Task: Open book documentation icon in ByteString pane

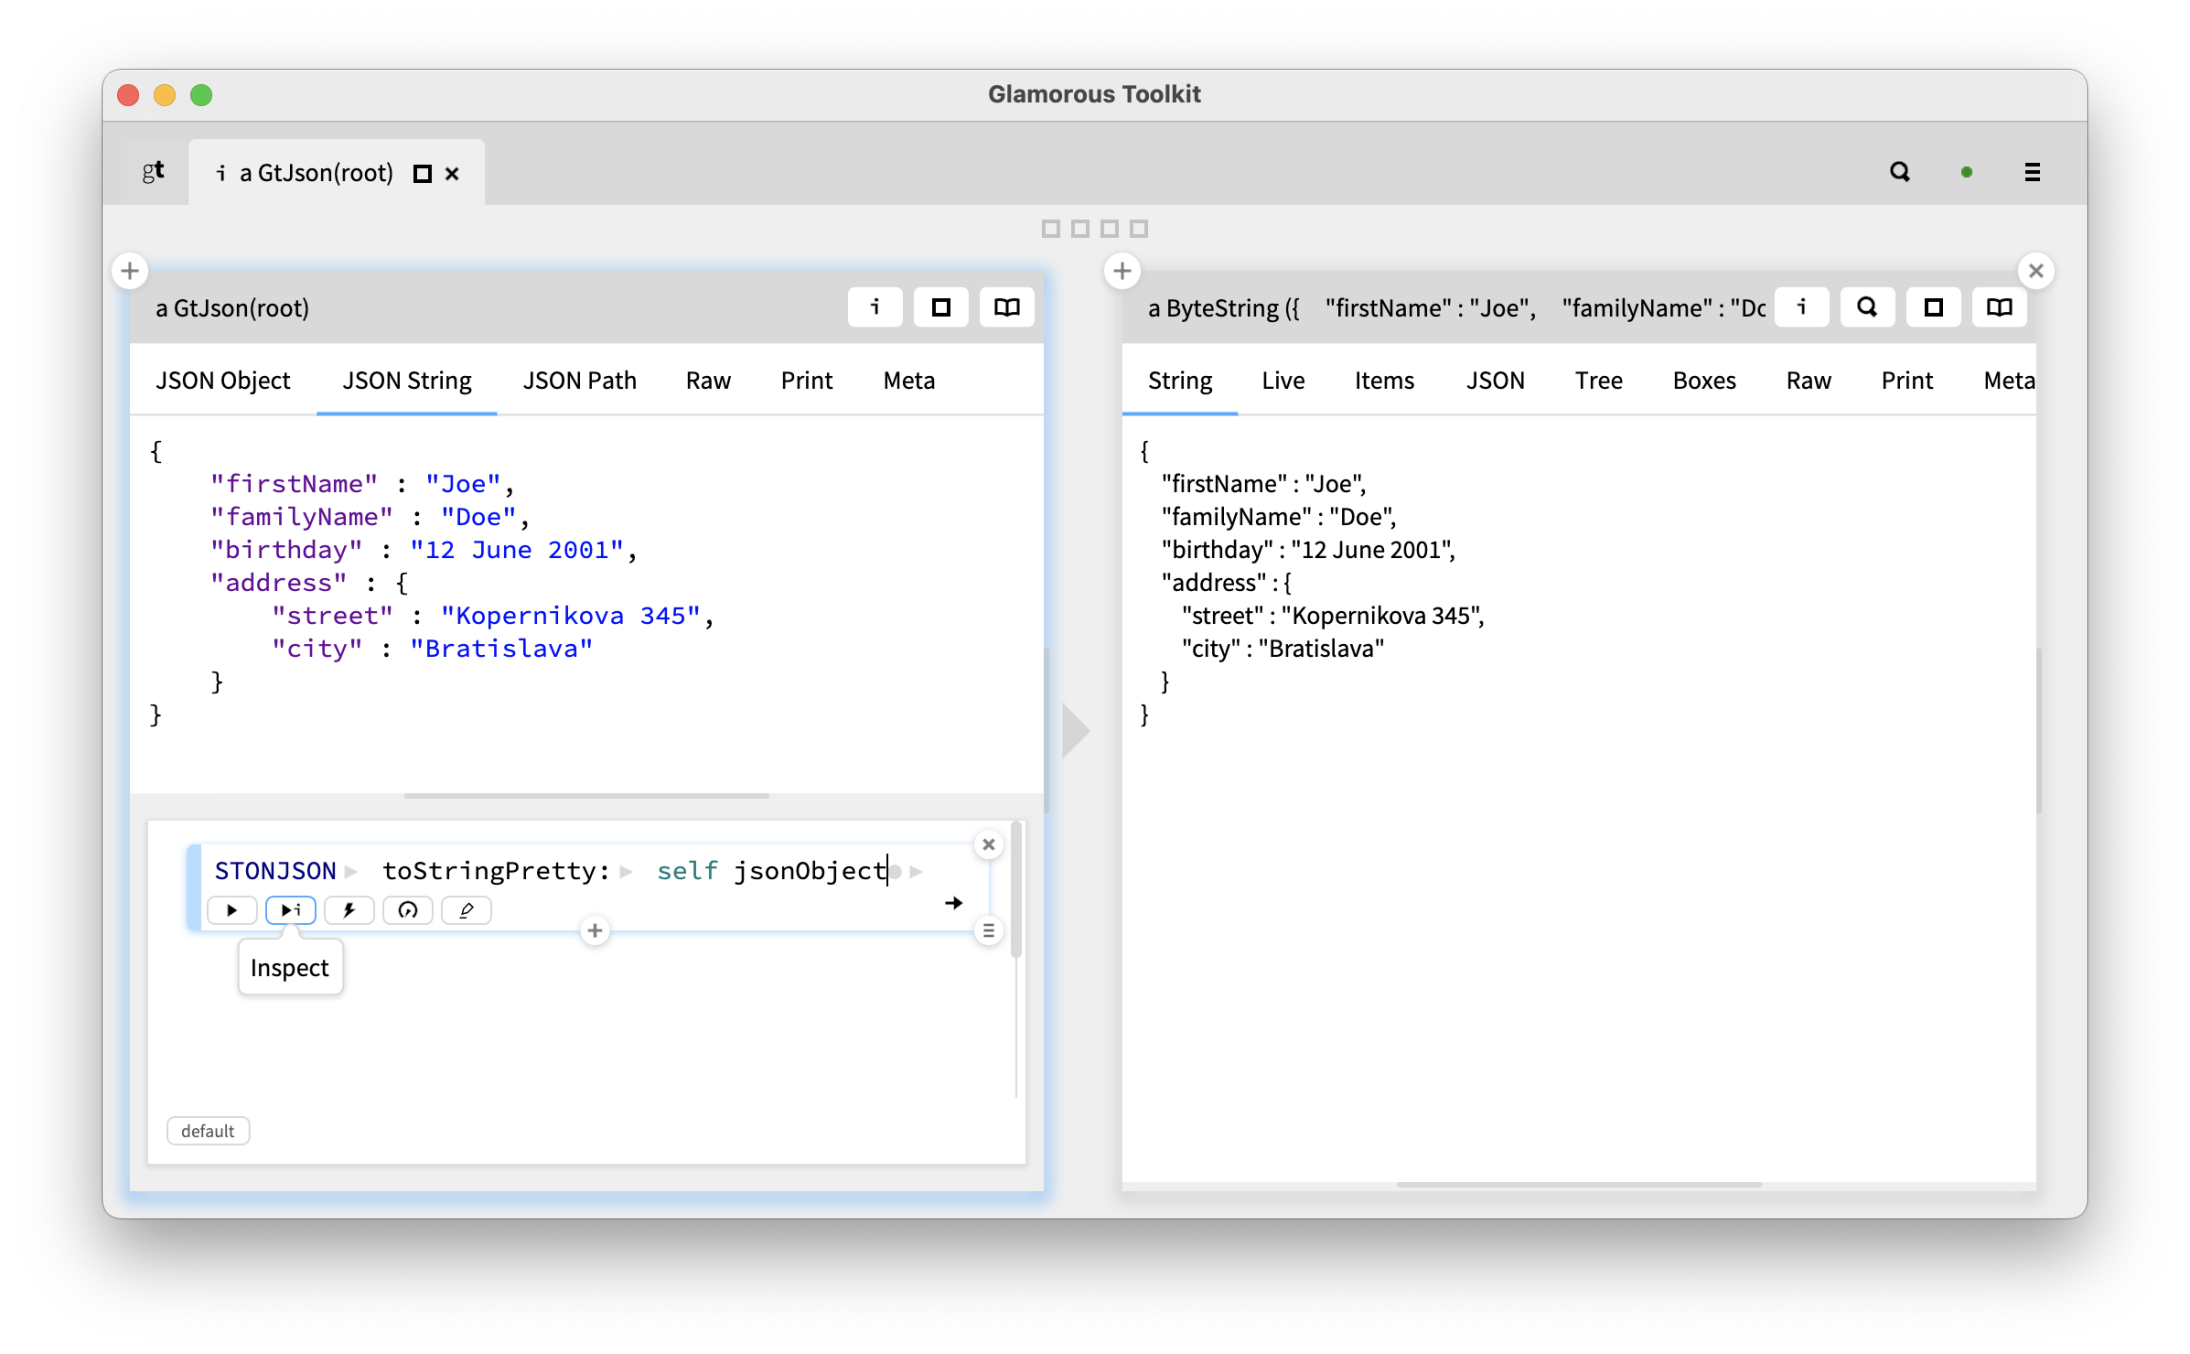Action: click(1999, 307)
